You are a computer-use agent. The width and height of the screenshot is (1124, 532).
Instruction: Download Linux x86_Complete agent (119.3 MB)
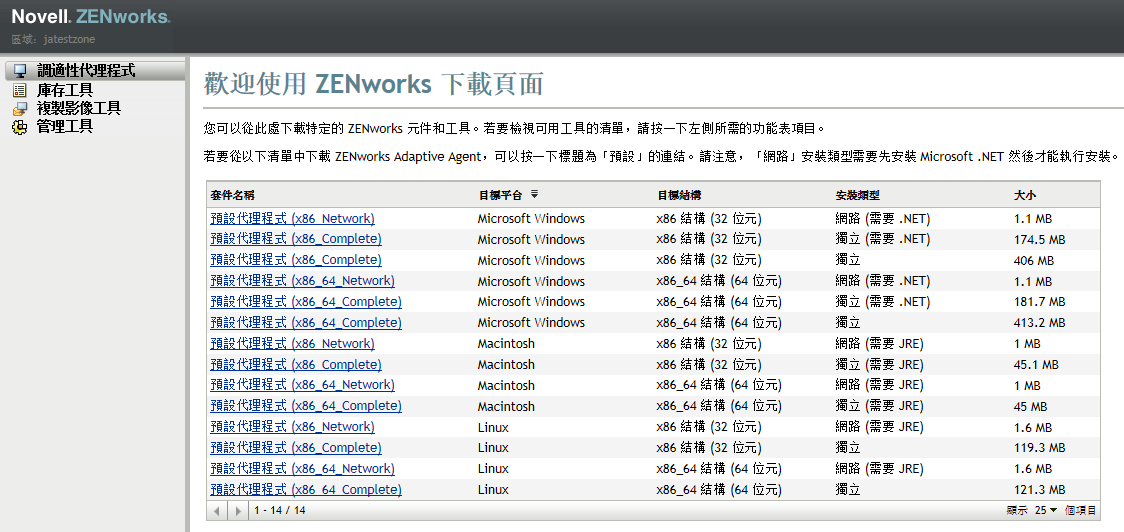tap(296, 448)
